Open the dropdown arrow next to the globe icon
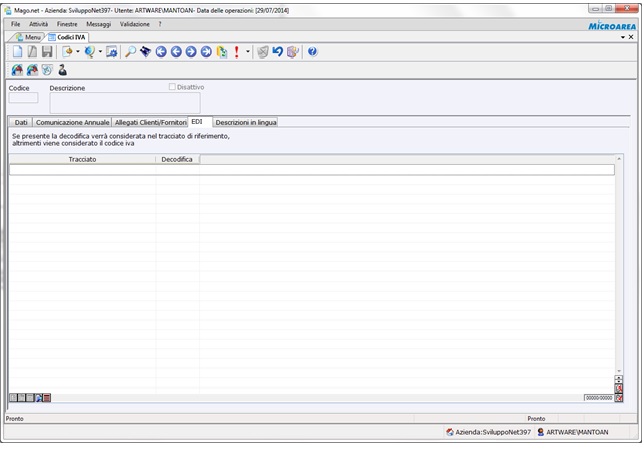 pyautogui.click(x=100, y=52)
